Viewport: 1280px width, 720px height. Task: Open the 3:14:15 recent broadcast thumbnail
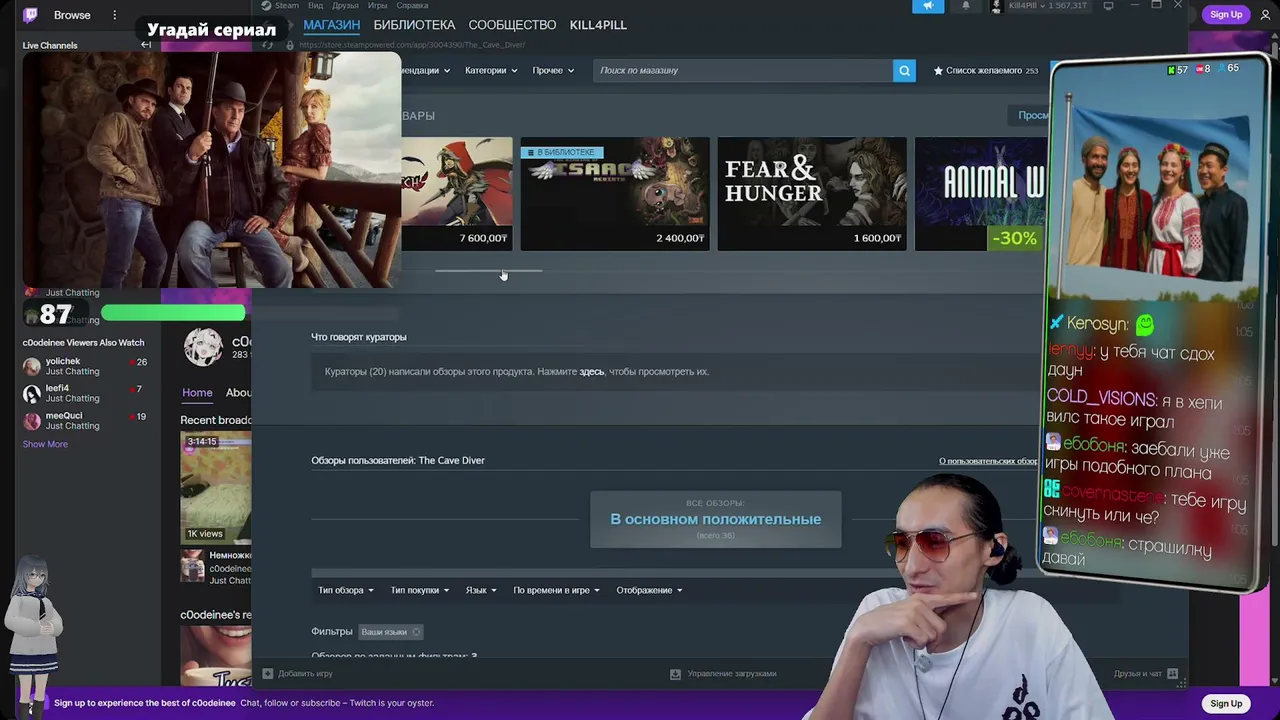point(216,488)
